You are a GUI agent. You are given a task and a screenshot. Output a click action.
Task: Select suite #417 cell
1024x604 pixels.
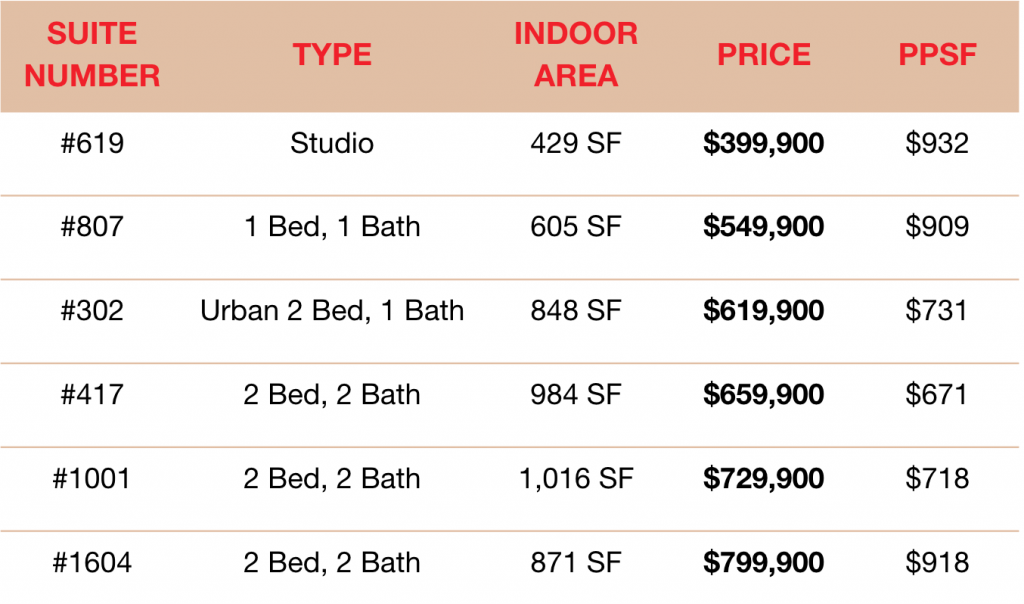point(92,395)
